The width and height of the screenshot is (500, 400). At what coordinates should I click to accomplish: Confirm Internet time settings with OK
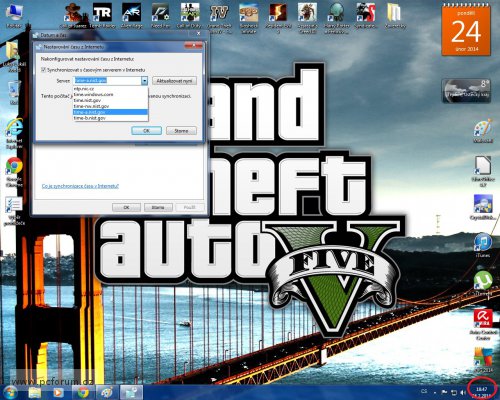pos(146,131)
